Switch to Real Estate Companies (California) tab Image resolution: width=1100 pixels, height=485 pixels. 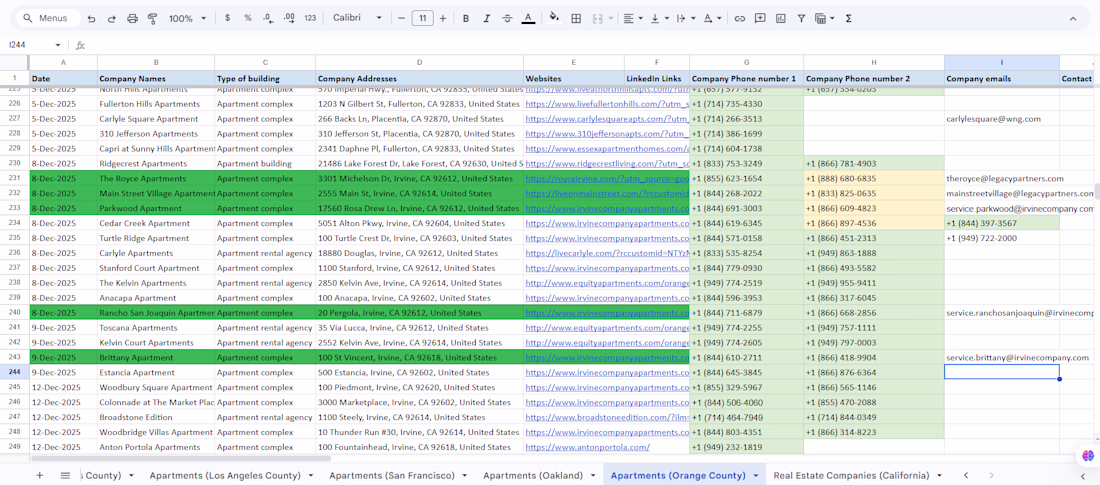point(850,475)
